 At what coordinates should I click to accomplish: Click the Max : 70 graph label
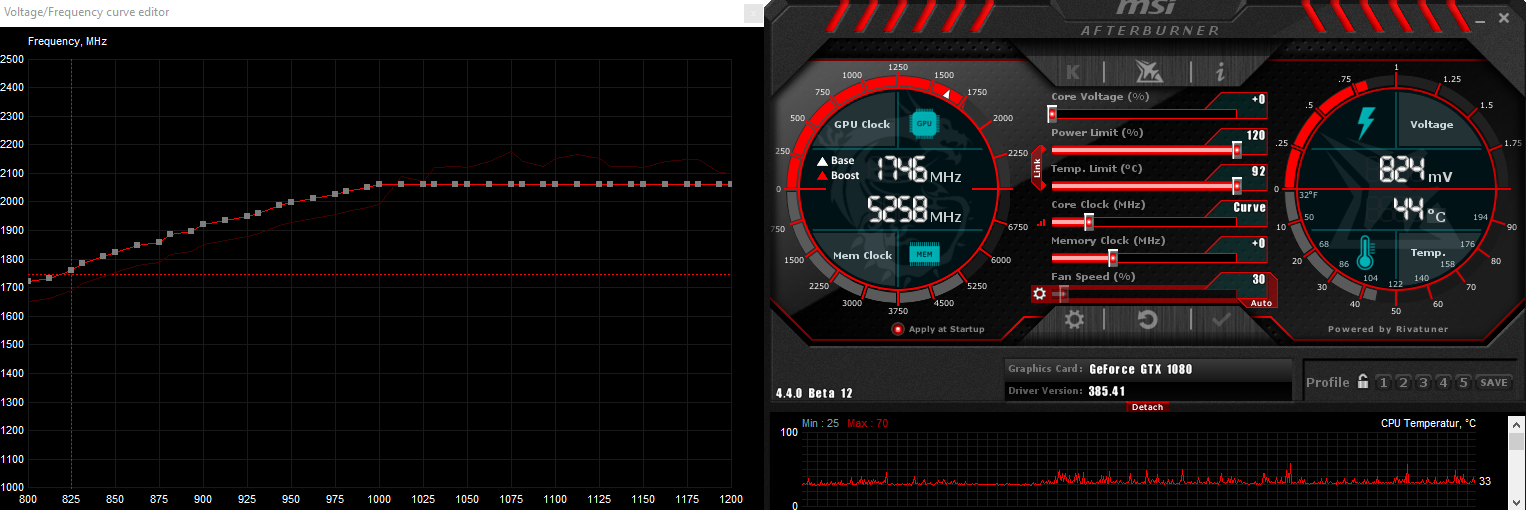pyautogui.click(x=867, y=424)
